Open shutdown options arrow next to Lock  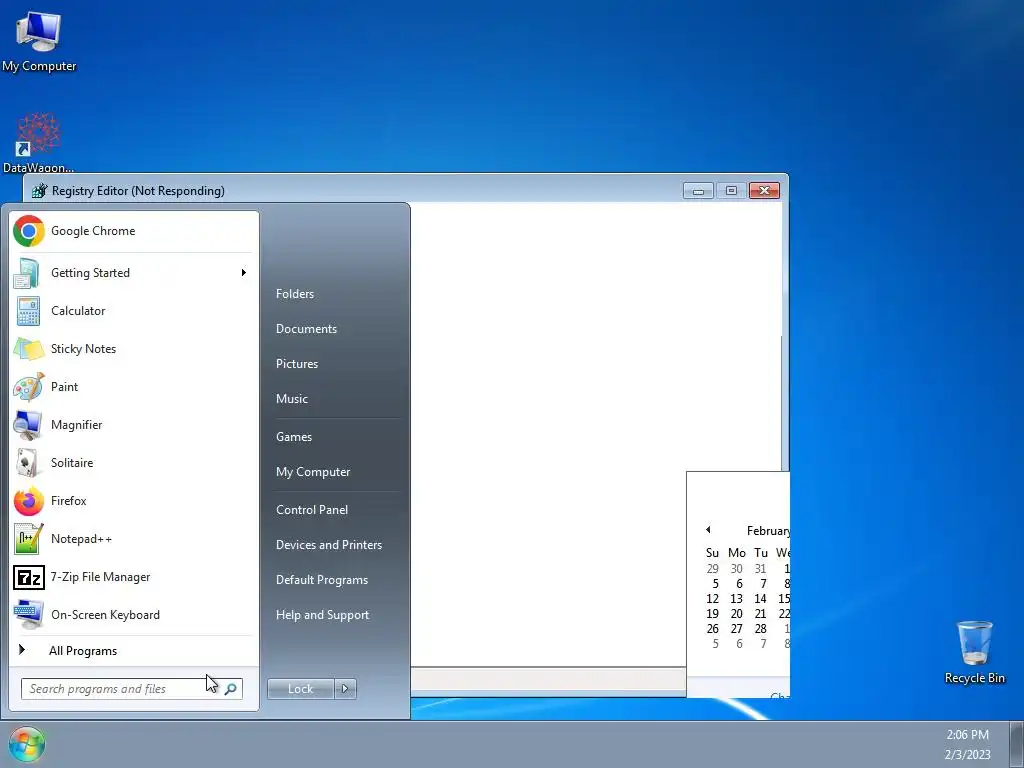coord(345,688)
